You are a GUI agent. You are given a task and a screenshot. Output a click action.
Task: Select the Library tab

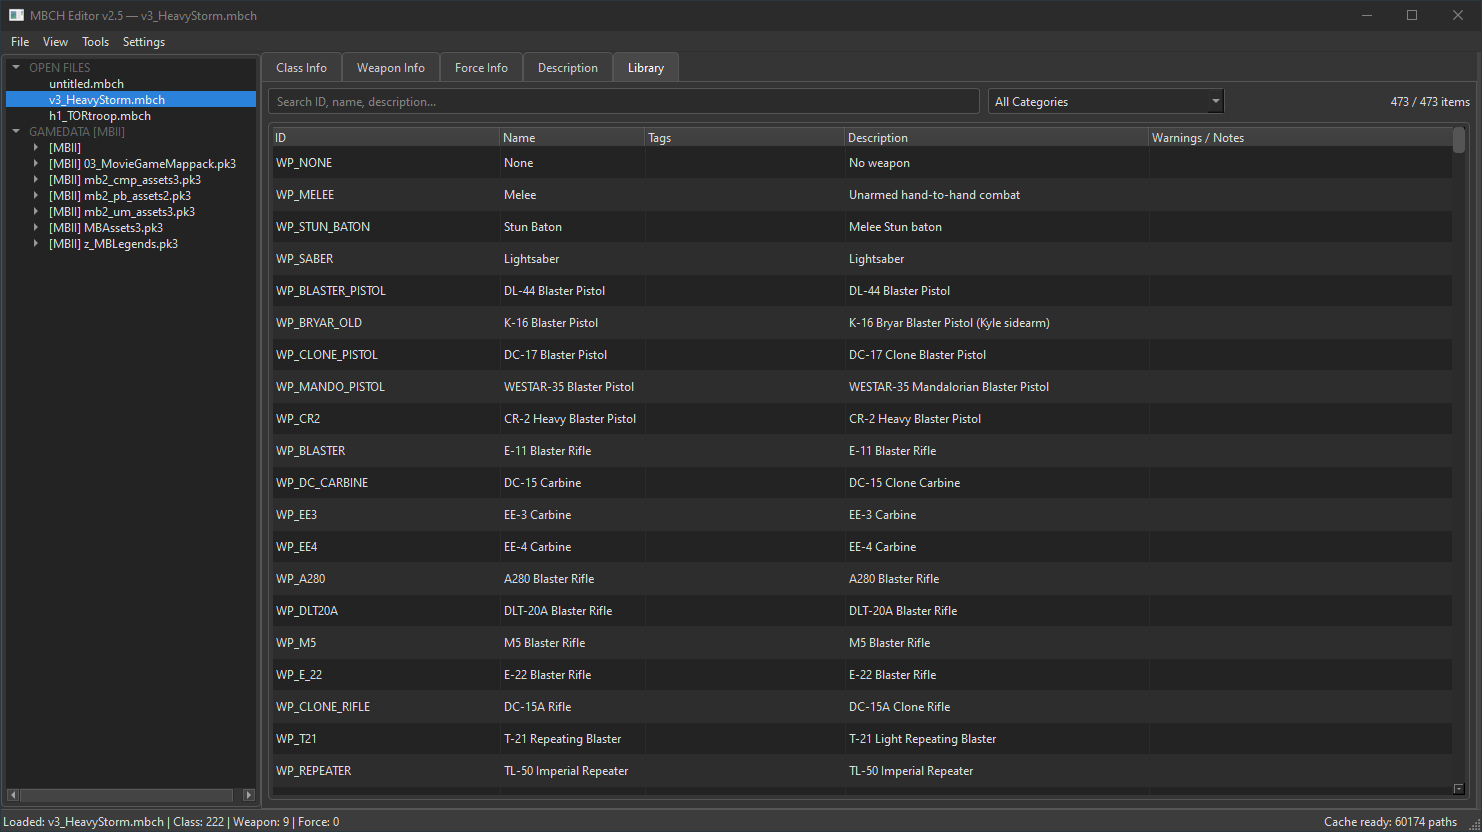[x=646, y=68]
